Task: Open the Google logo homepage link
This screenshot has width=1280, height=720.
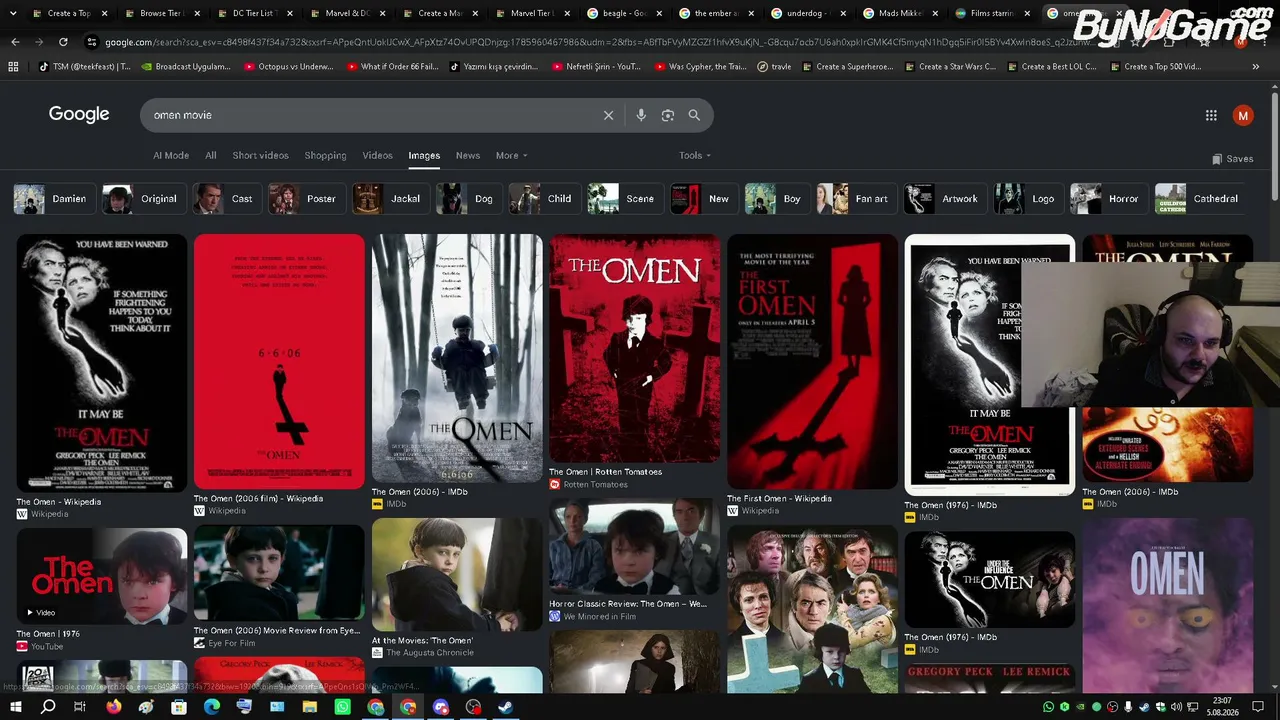Action: tap(79, 114)
